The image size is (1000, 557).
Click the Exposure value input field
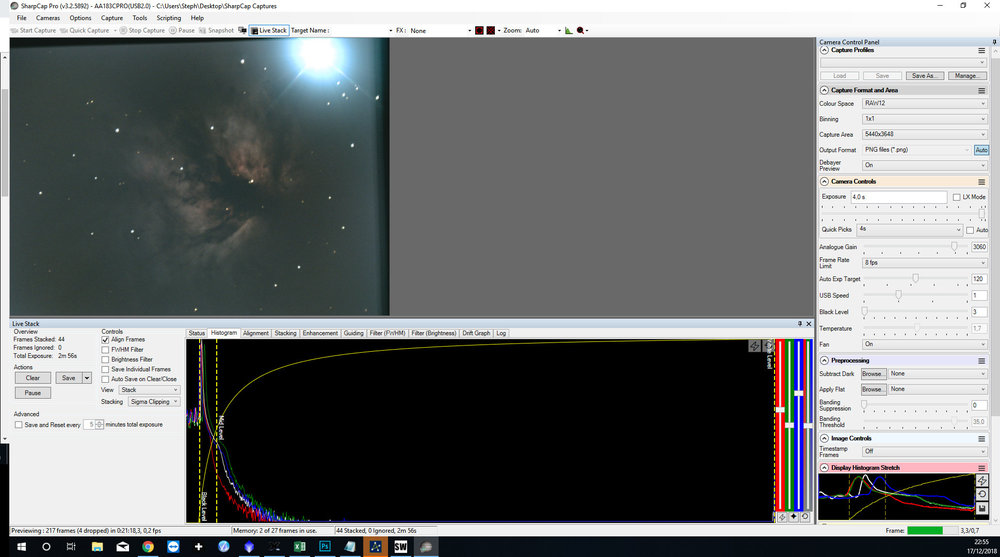point(899,197)
